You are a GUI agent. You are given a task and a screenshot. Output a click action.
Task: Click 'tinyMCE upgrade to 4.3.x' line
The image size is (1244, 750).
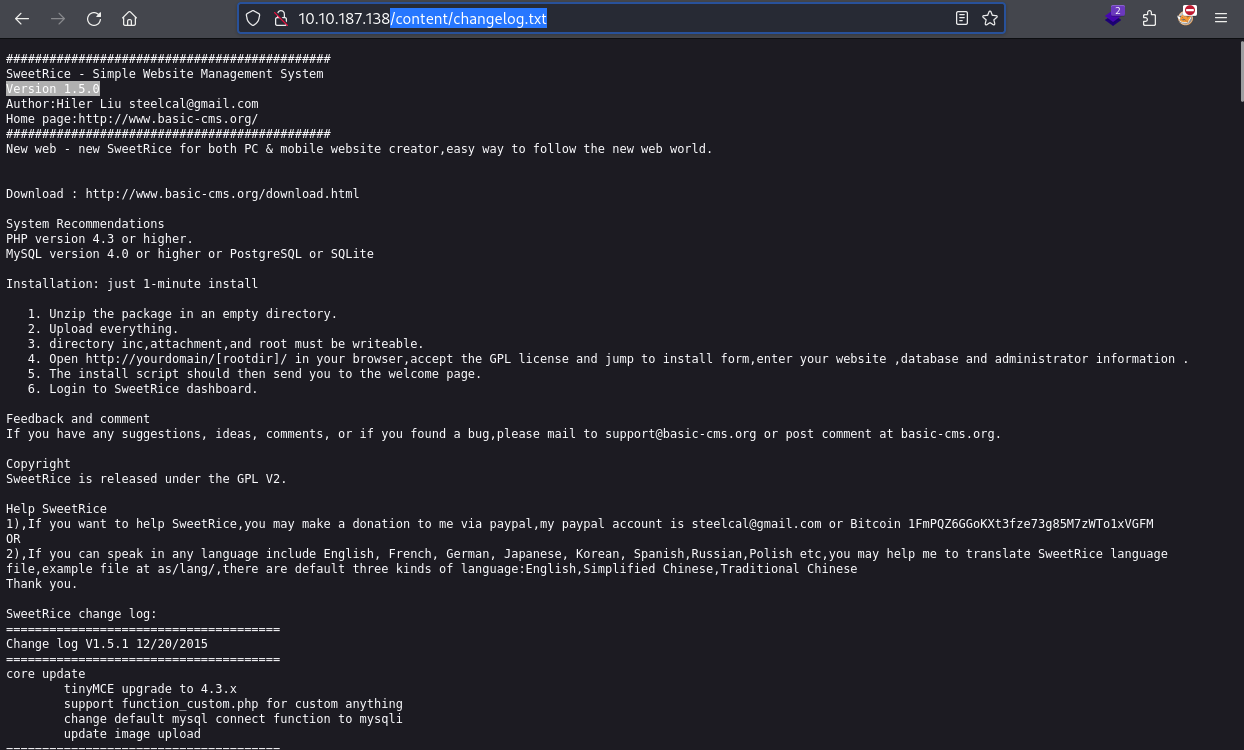tap(150, 689)
